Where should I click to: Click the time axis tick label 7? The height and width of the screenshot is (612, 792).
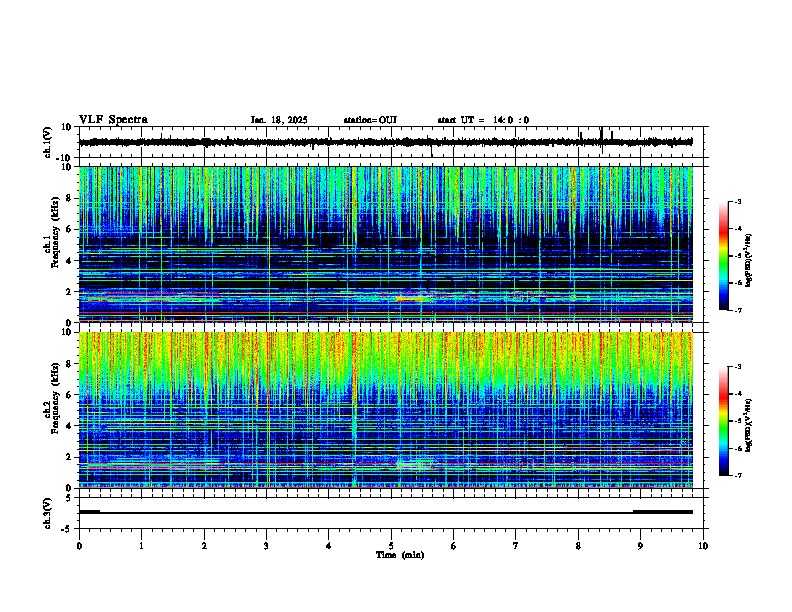point(516,546)
